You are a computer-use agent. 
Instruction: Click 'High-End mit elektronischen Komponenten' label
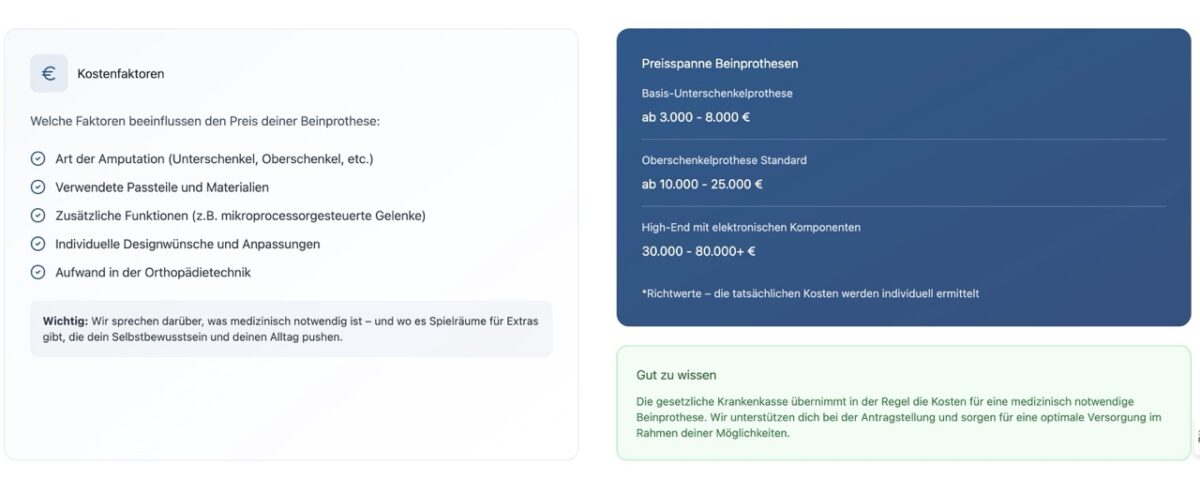point(751,227)
